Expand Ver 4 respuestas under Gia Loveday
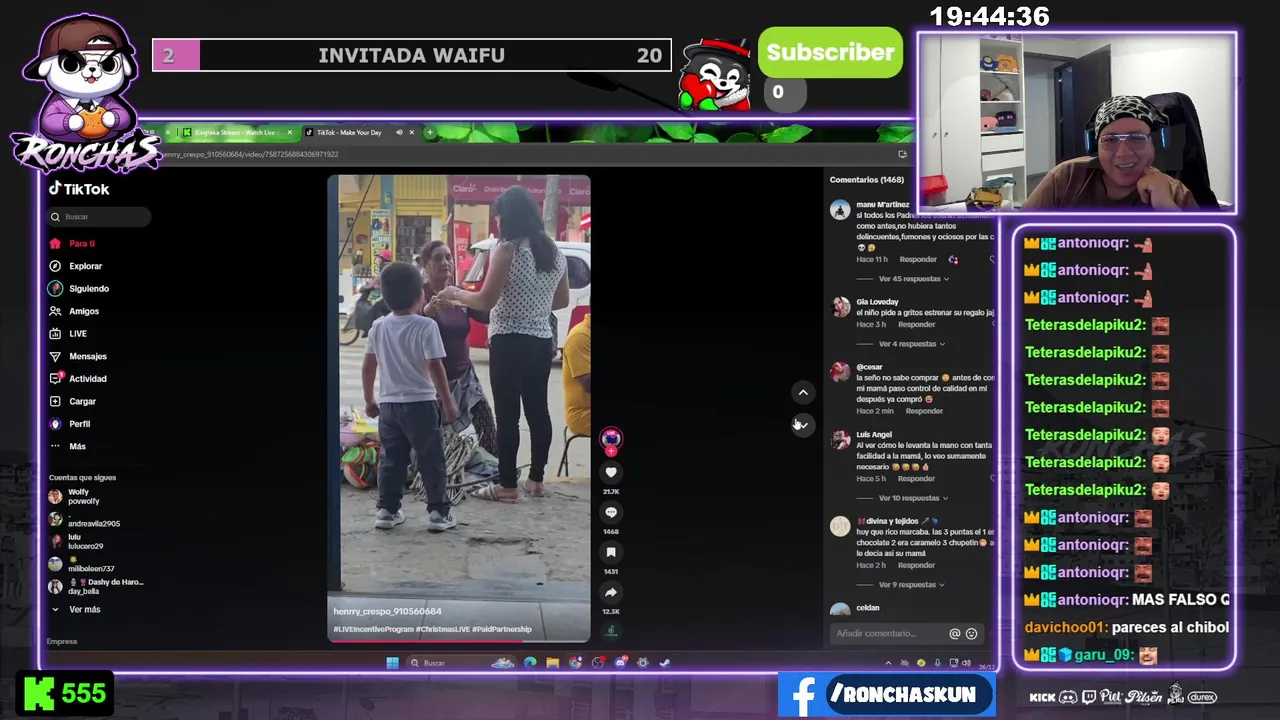 (911, 344)
